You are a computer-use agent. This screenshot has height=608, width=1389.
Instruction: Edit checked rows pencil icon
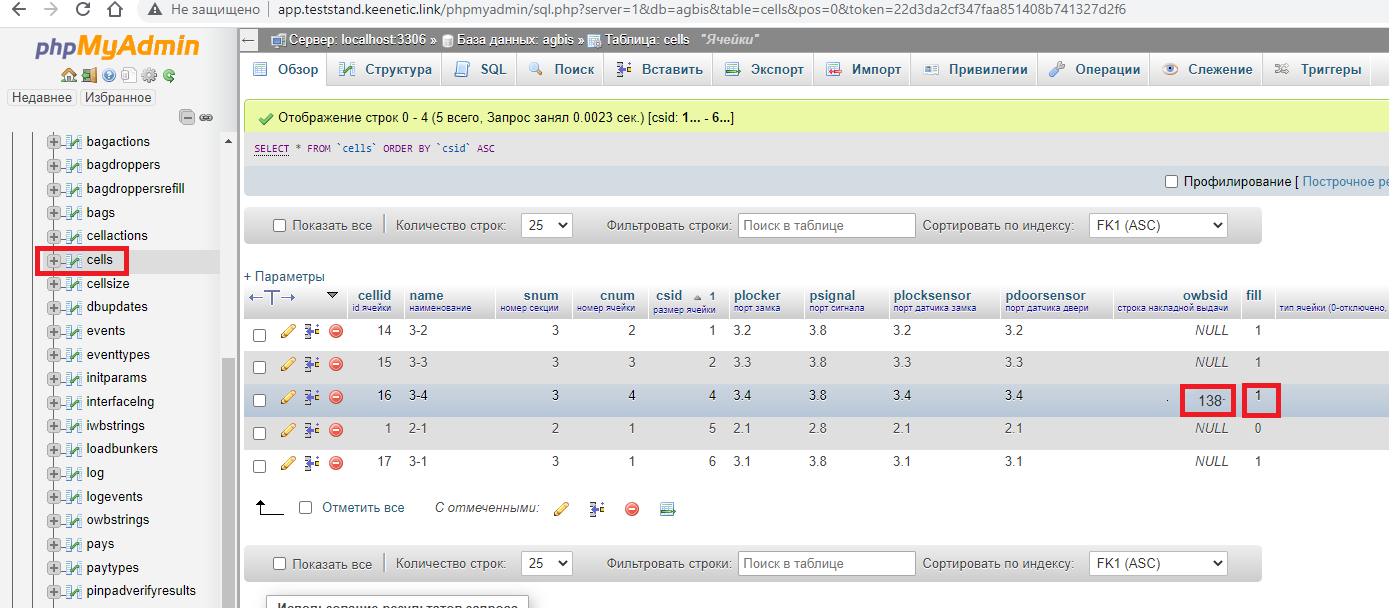pyautogui.click(x=561, y=509)
